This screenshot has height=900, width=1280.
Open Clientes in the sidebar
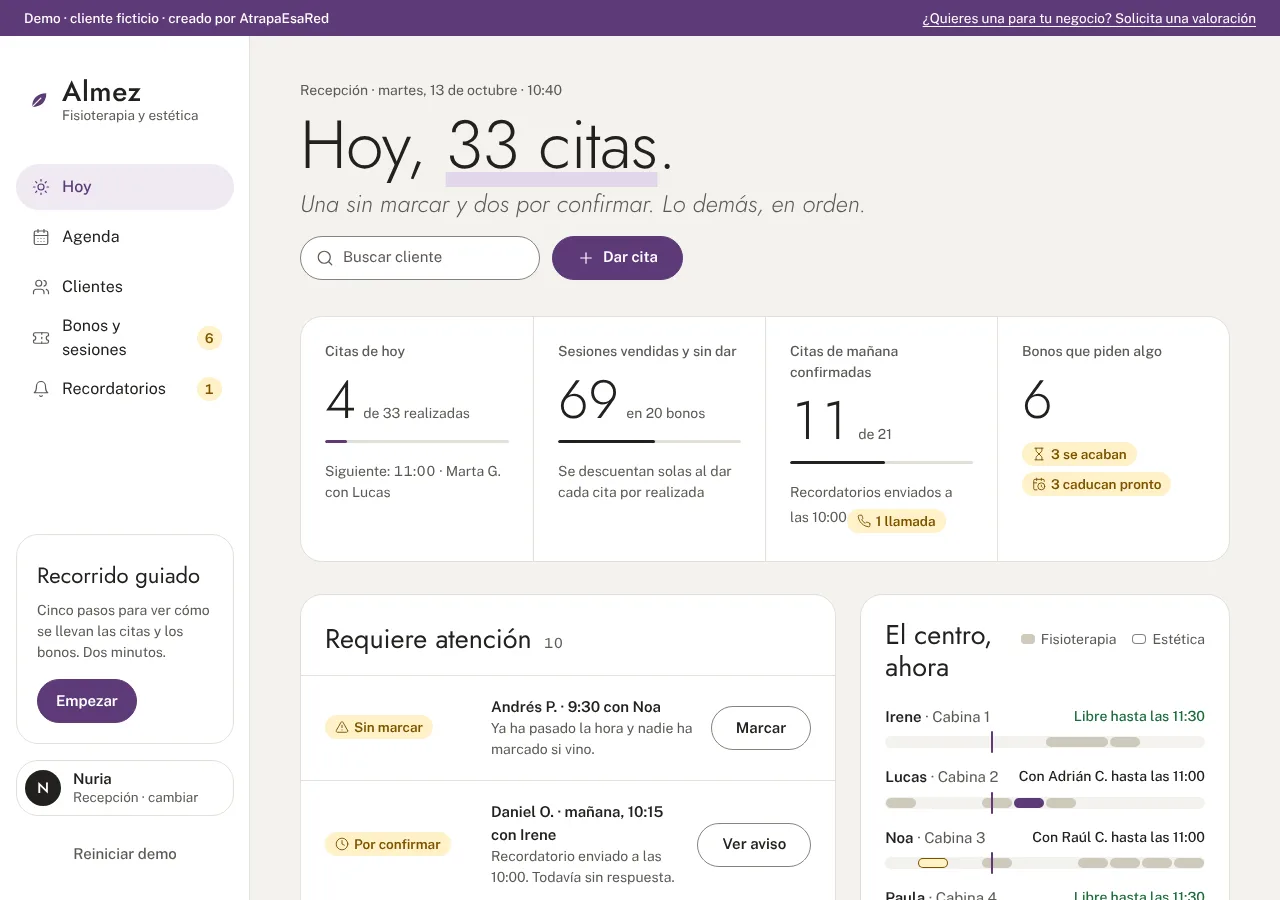point(125,287)
